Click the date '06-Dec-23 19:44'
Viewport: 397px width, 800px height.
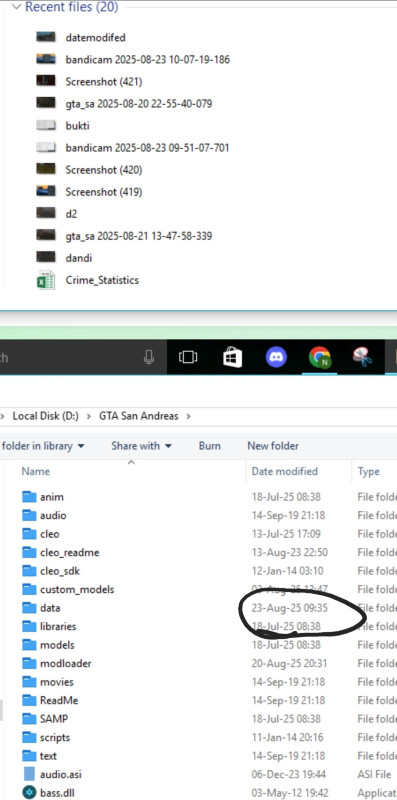pyautogui.click(x=289, y=774)
